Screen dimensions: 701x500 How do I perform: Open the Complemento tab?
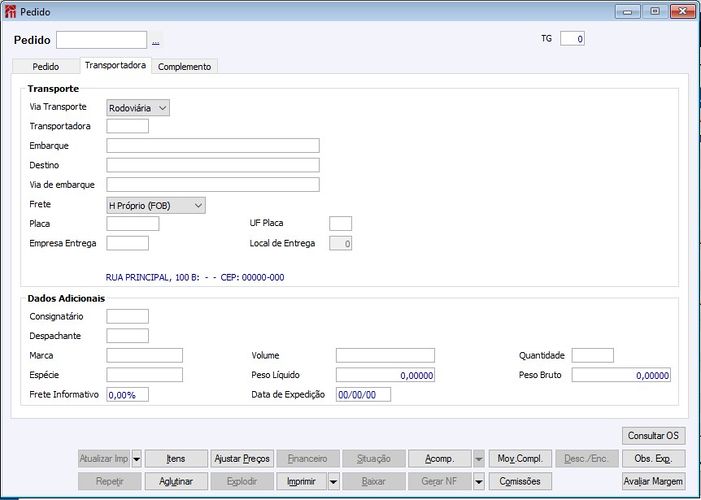click(x=184, y=67)
